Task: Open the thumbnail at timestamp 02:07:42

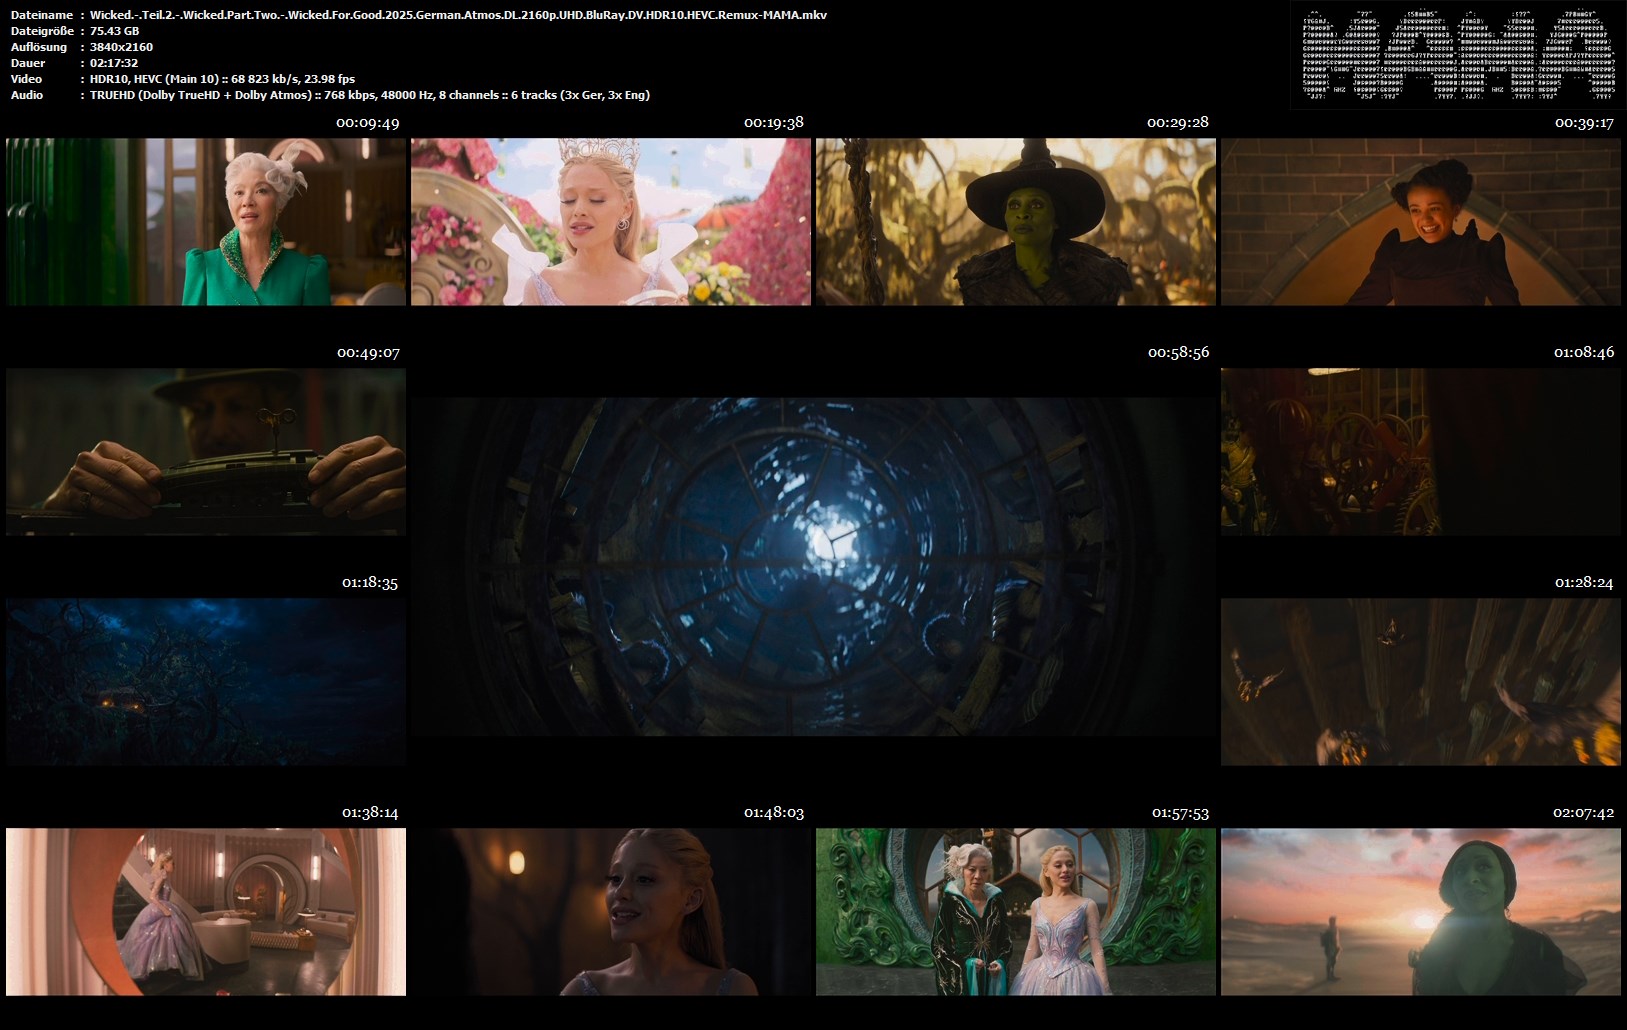Action: click(1421, 912)
